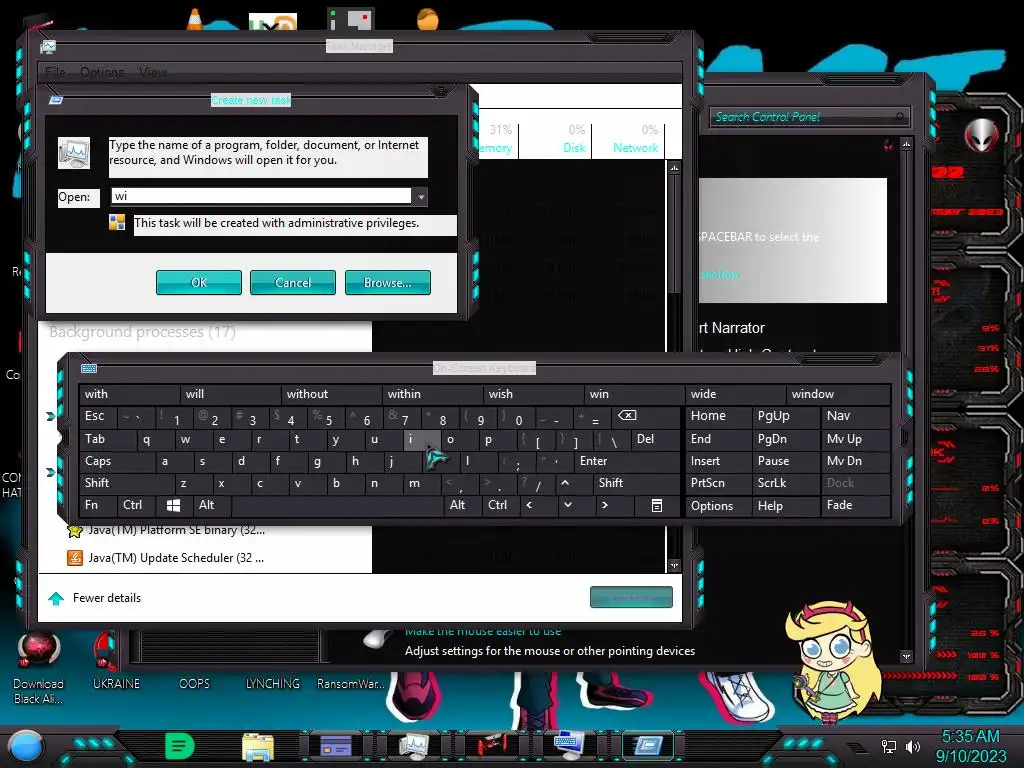Tap the right arrow key on keyboard
This screenshot has height=768, width=1024.
point(605,505)
